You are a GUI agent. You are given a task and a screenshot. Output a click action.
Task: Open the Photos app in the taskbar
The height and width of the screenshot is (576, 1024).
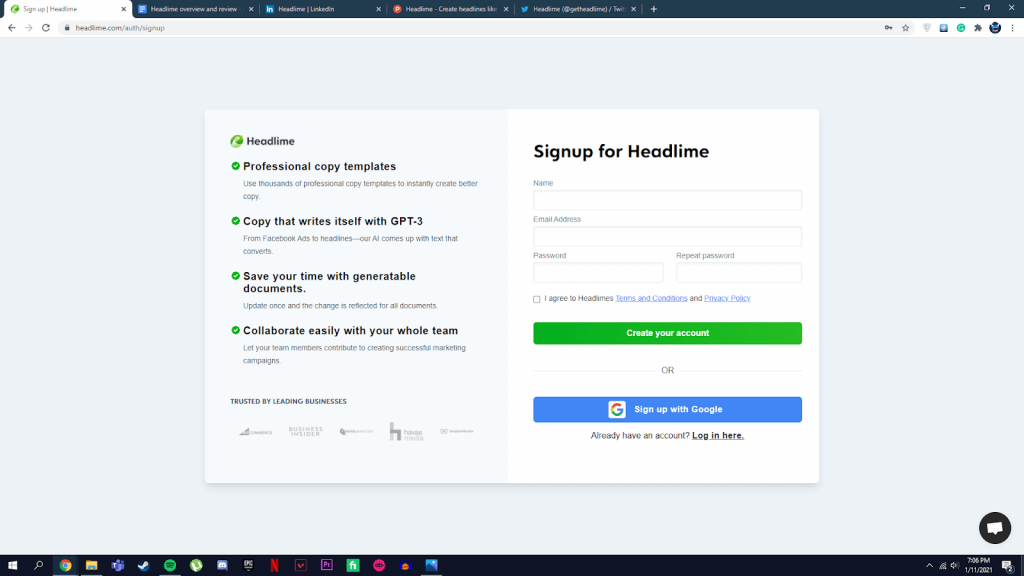(431, 566)
